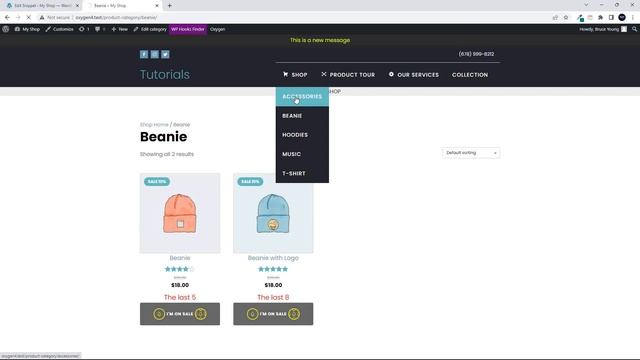Open the share page icon

tap(555, 18)
